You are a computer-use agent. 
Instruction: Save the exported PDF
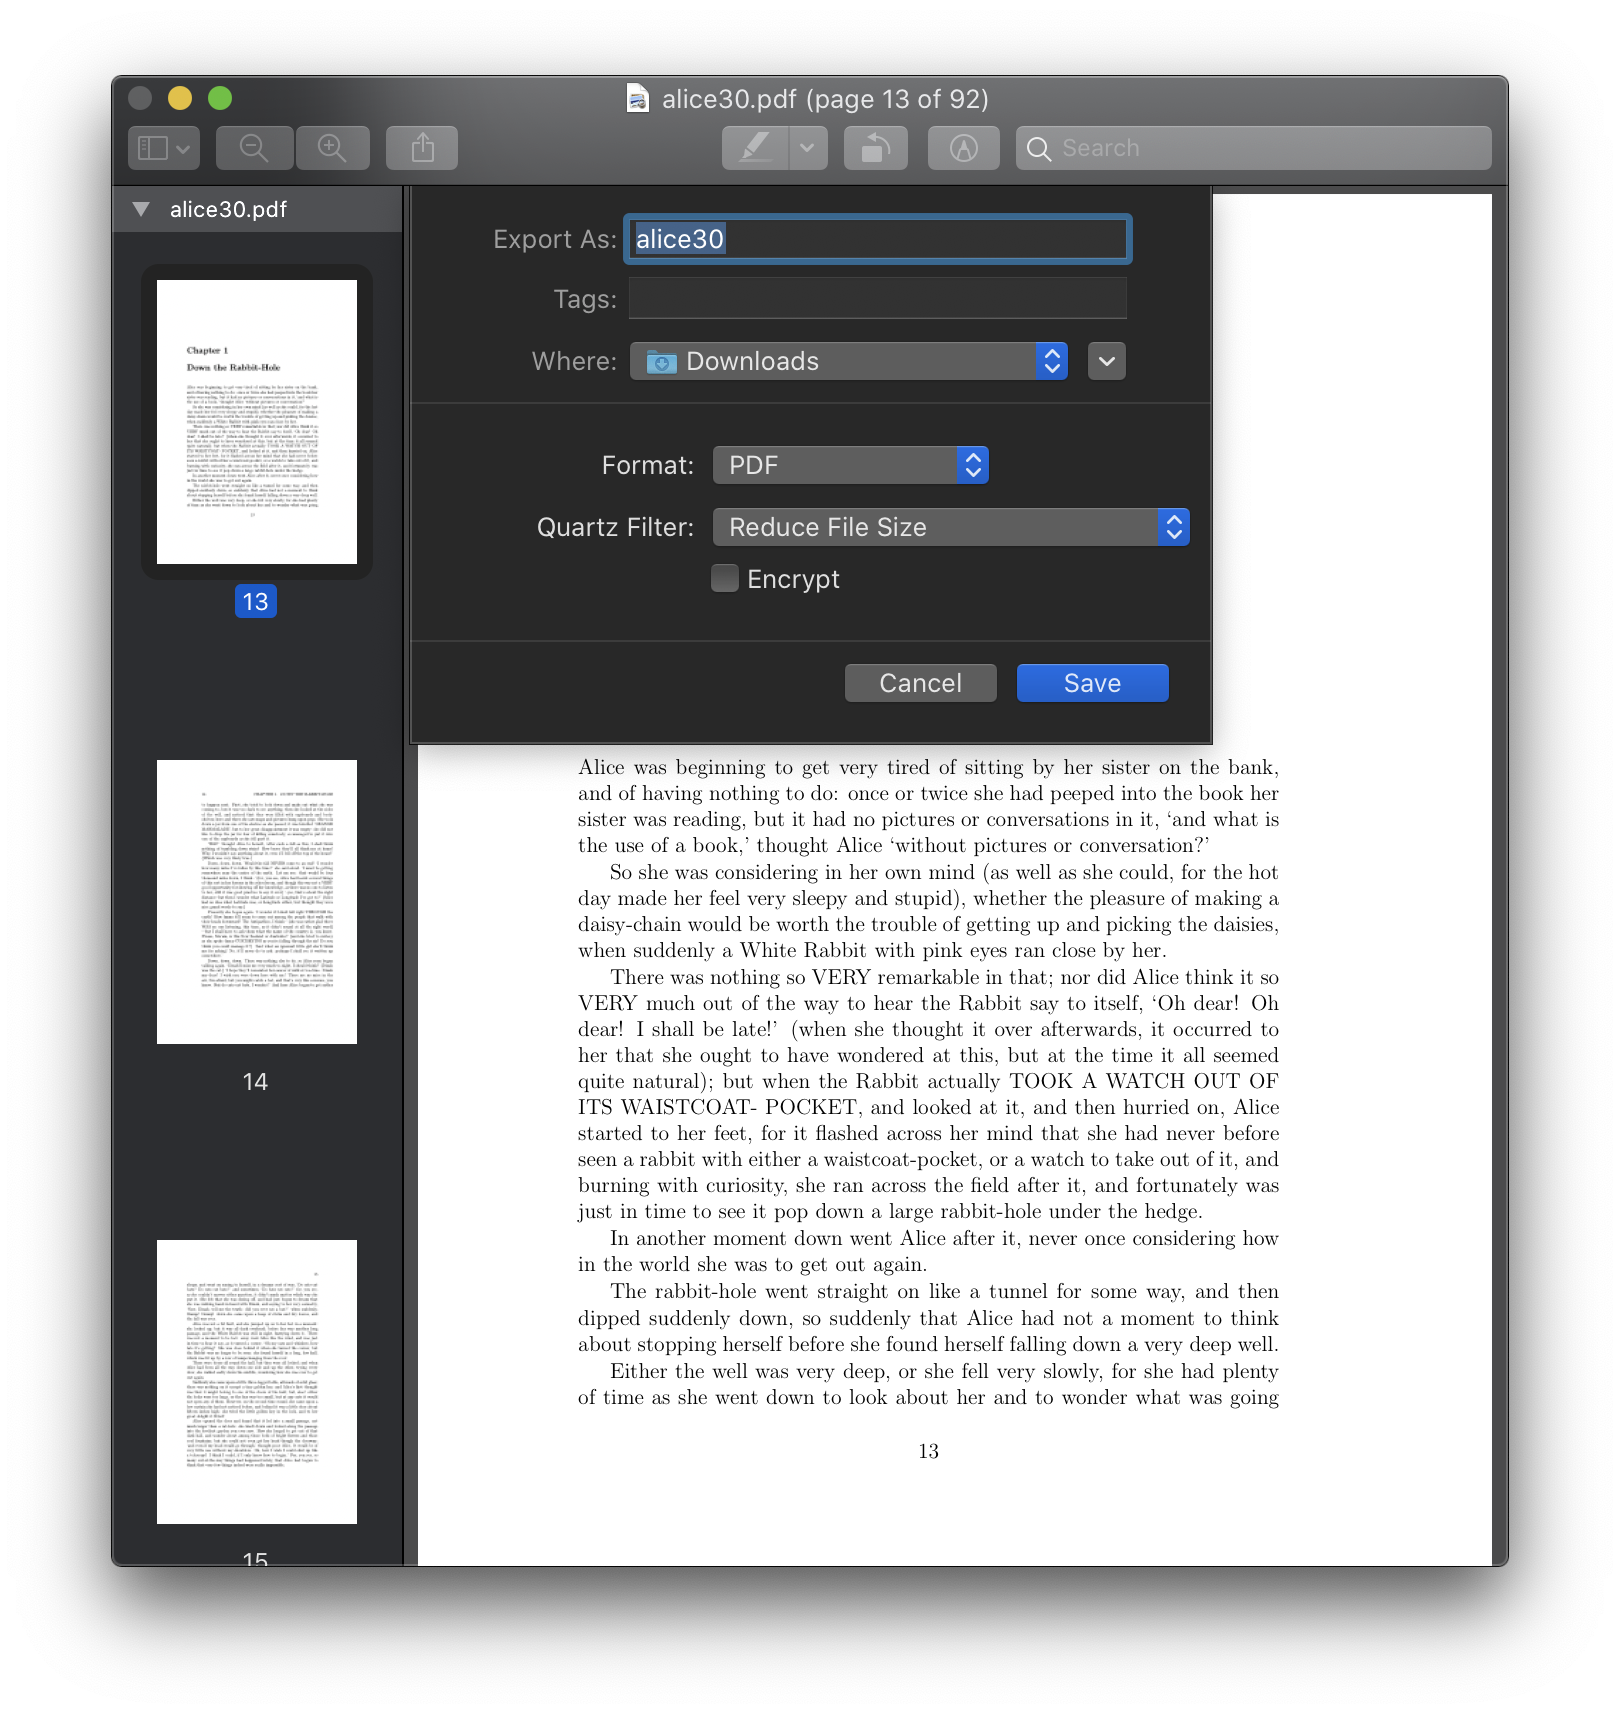click(1091, 682)
